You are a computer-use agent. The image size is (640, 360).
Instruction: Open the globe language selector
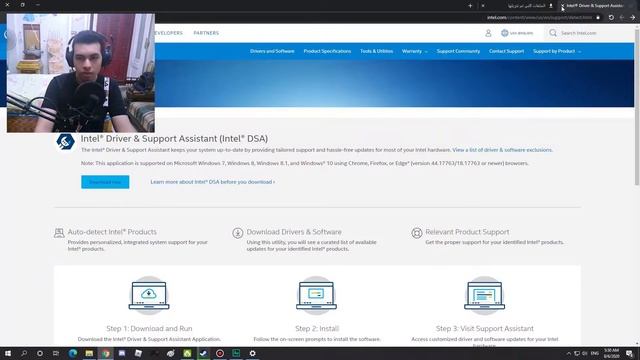coord(517,33)
